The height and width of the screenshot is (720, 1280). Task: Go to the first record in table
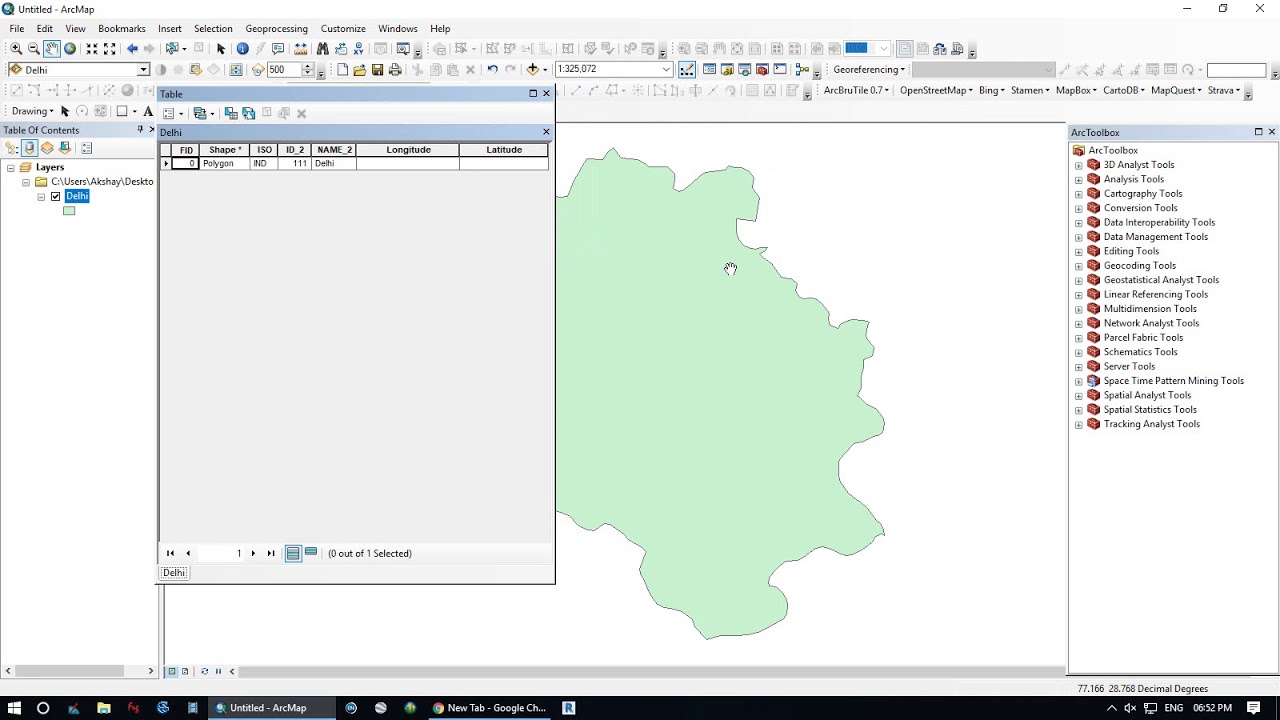(170, 553)
